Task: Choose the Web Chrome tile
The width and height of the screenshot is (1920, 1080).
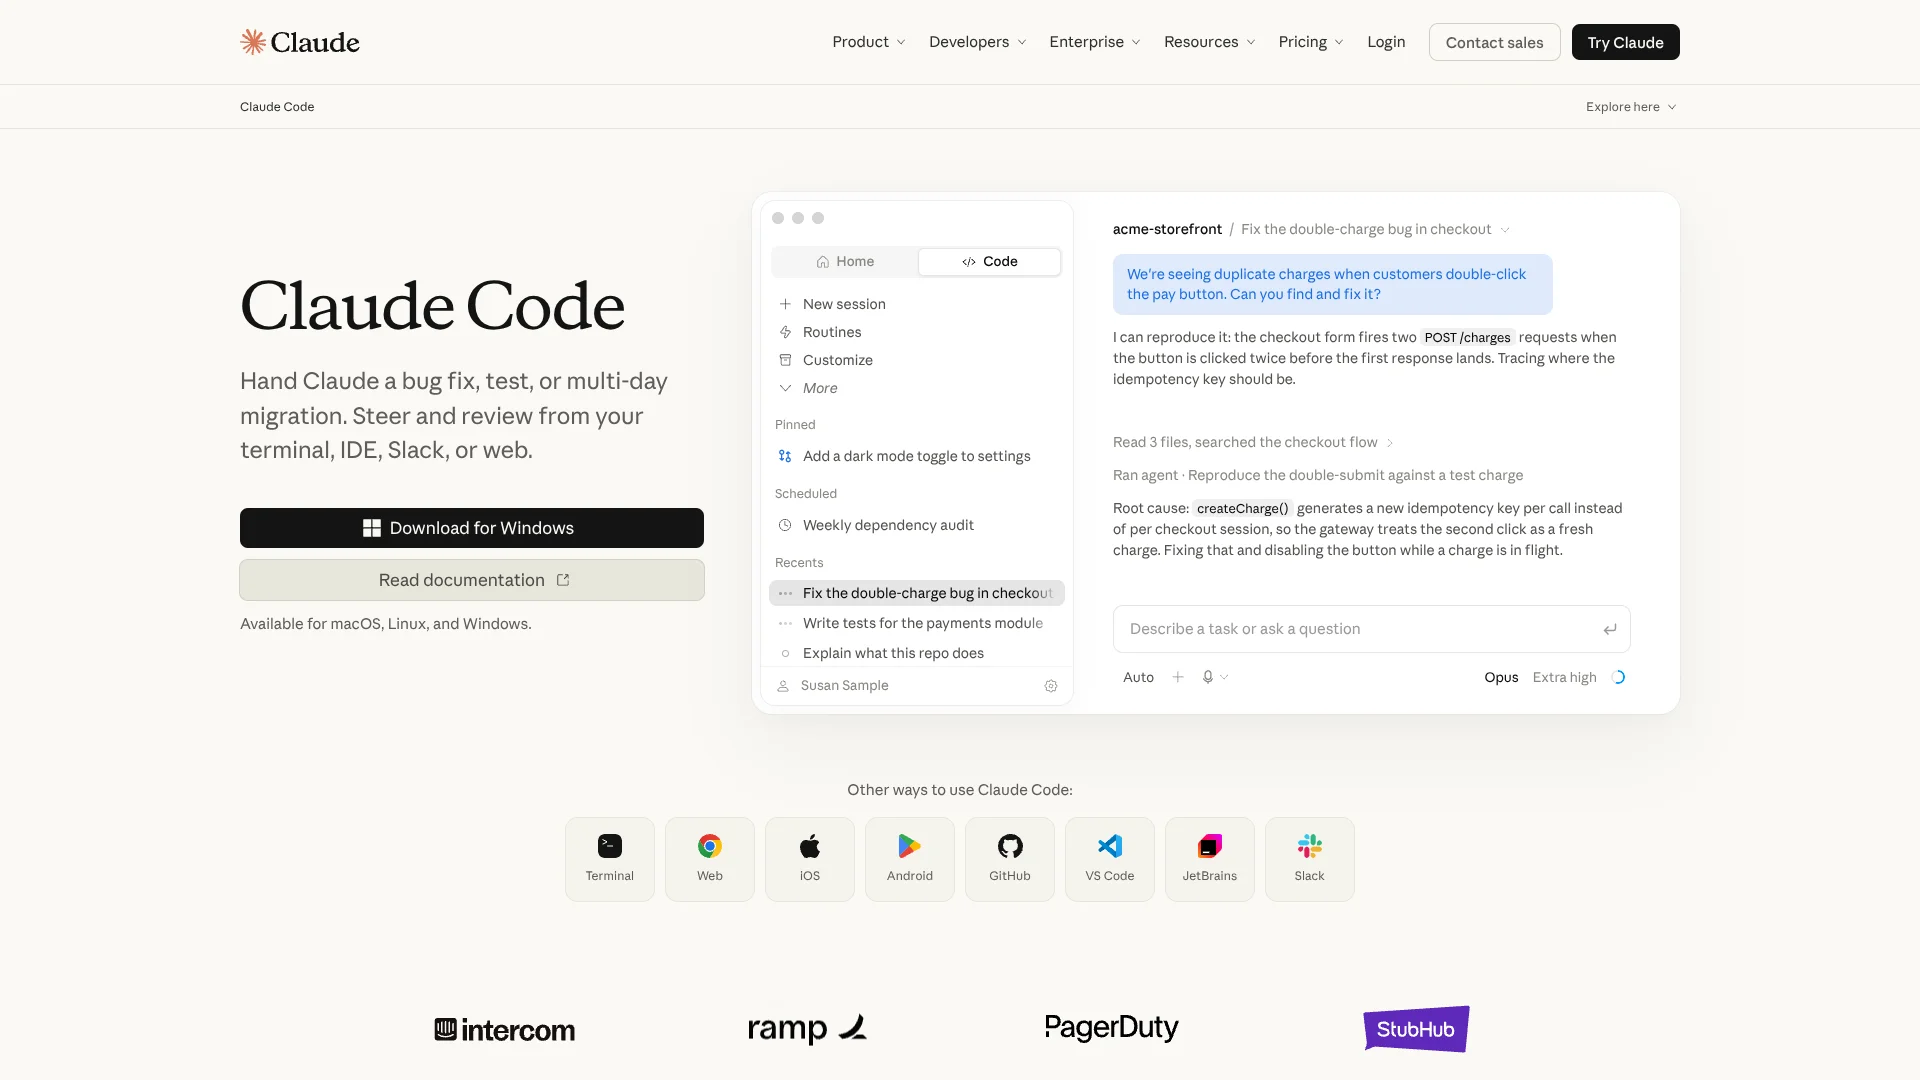Action: point(710,859)
